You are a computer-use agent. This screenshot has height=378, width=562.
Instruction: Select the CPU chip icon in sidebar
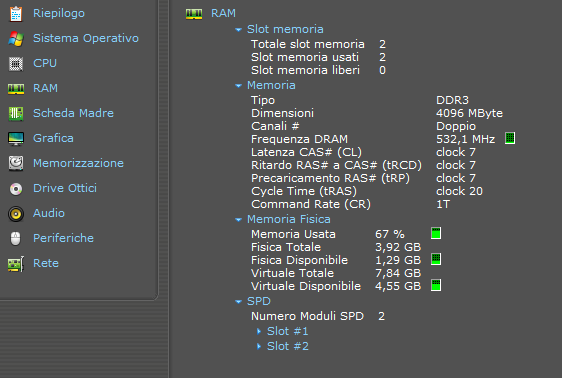click(16, 64)
